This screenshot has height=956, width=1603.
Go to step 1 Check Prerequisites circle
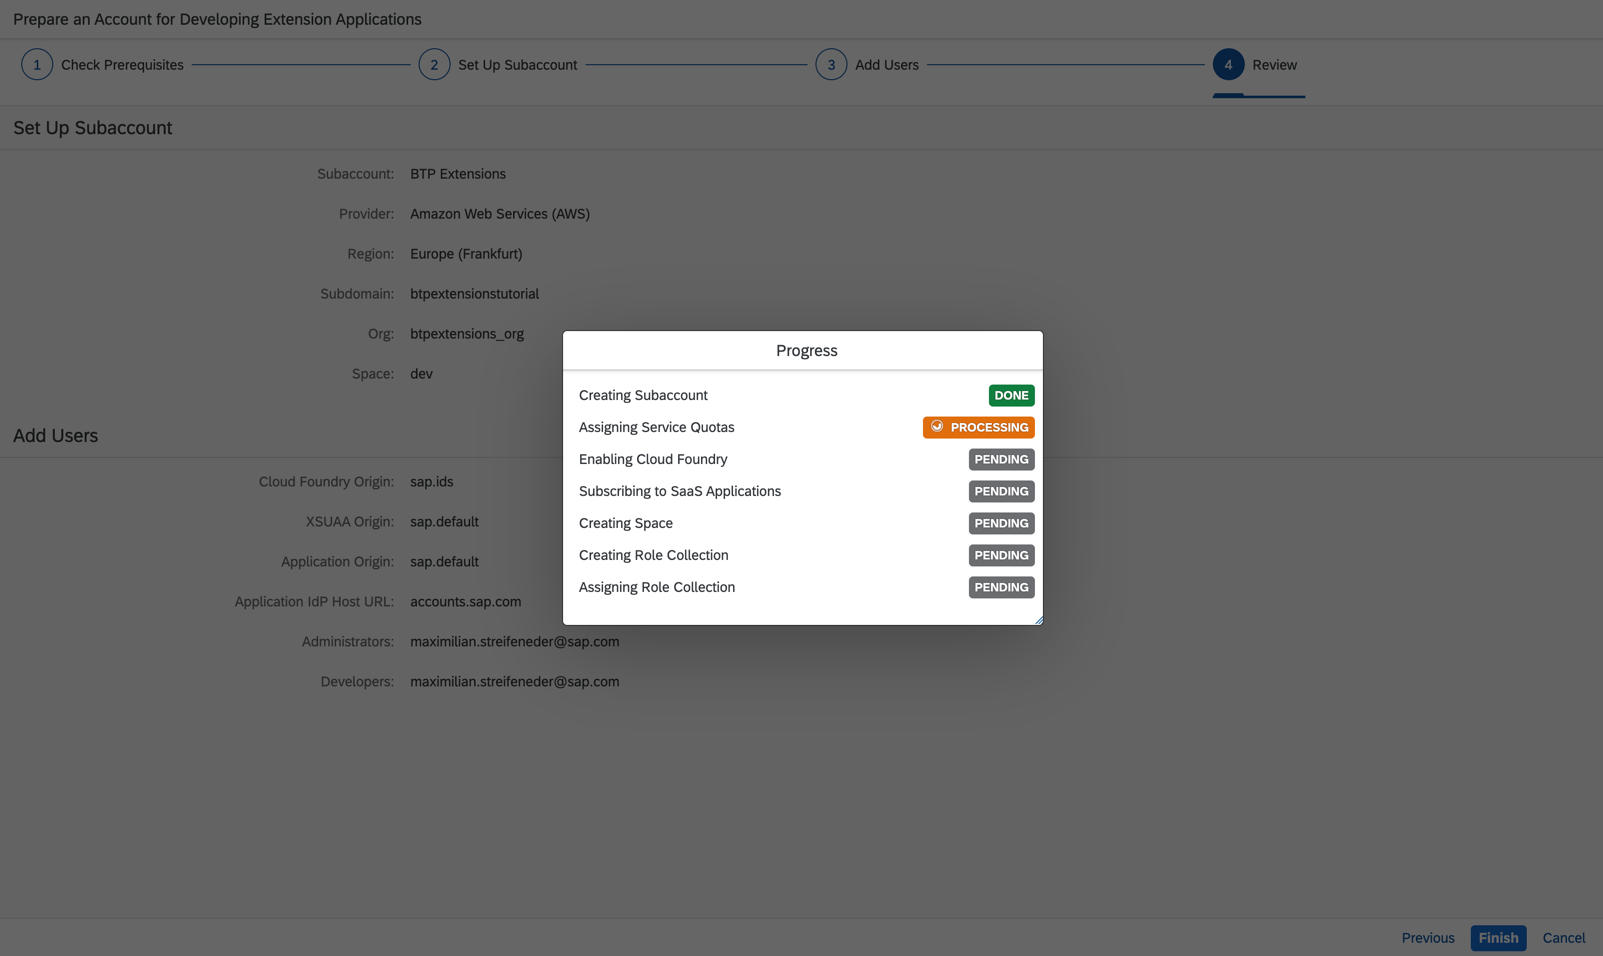tap(37, 65)
